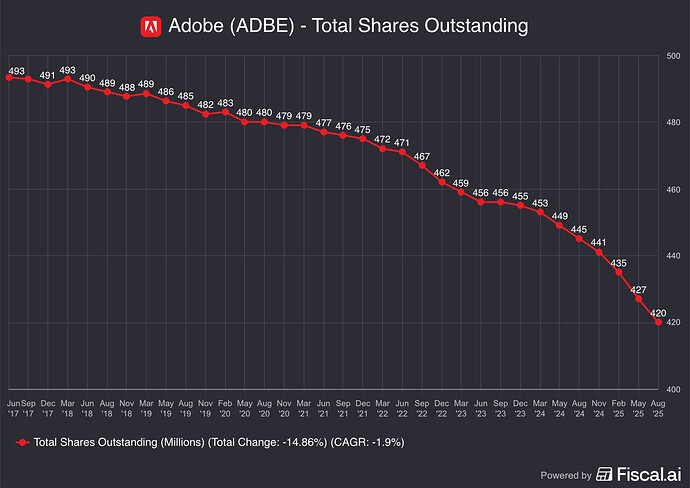Click the red legend marker dot

[23, 441]
